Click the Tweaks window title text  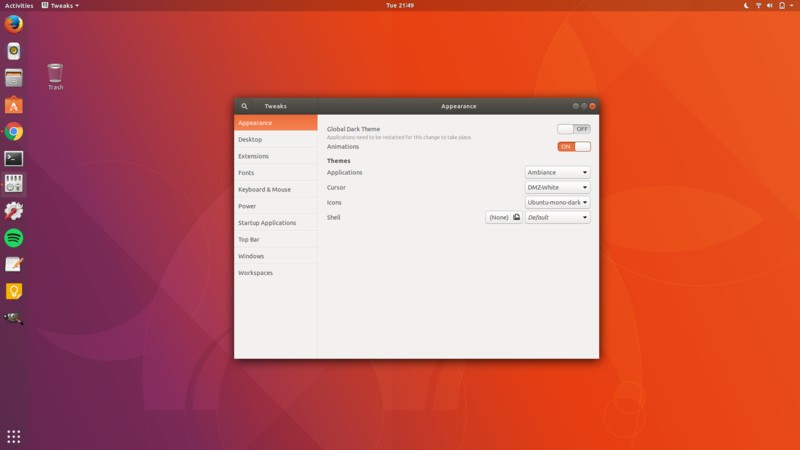pyautogui.click(x=276, y=106)
